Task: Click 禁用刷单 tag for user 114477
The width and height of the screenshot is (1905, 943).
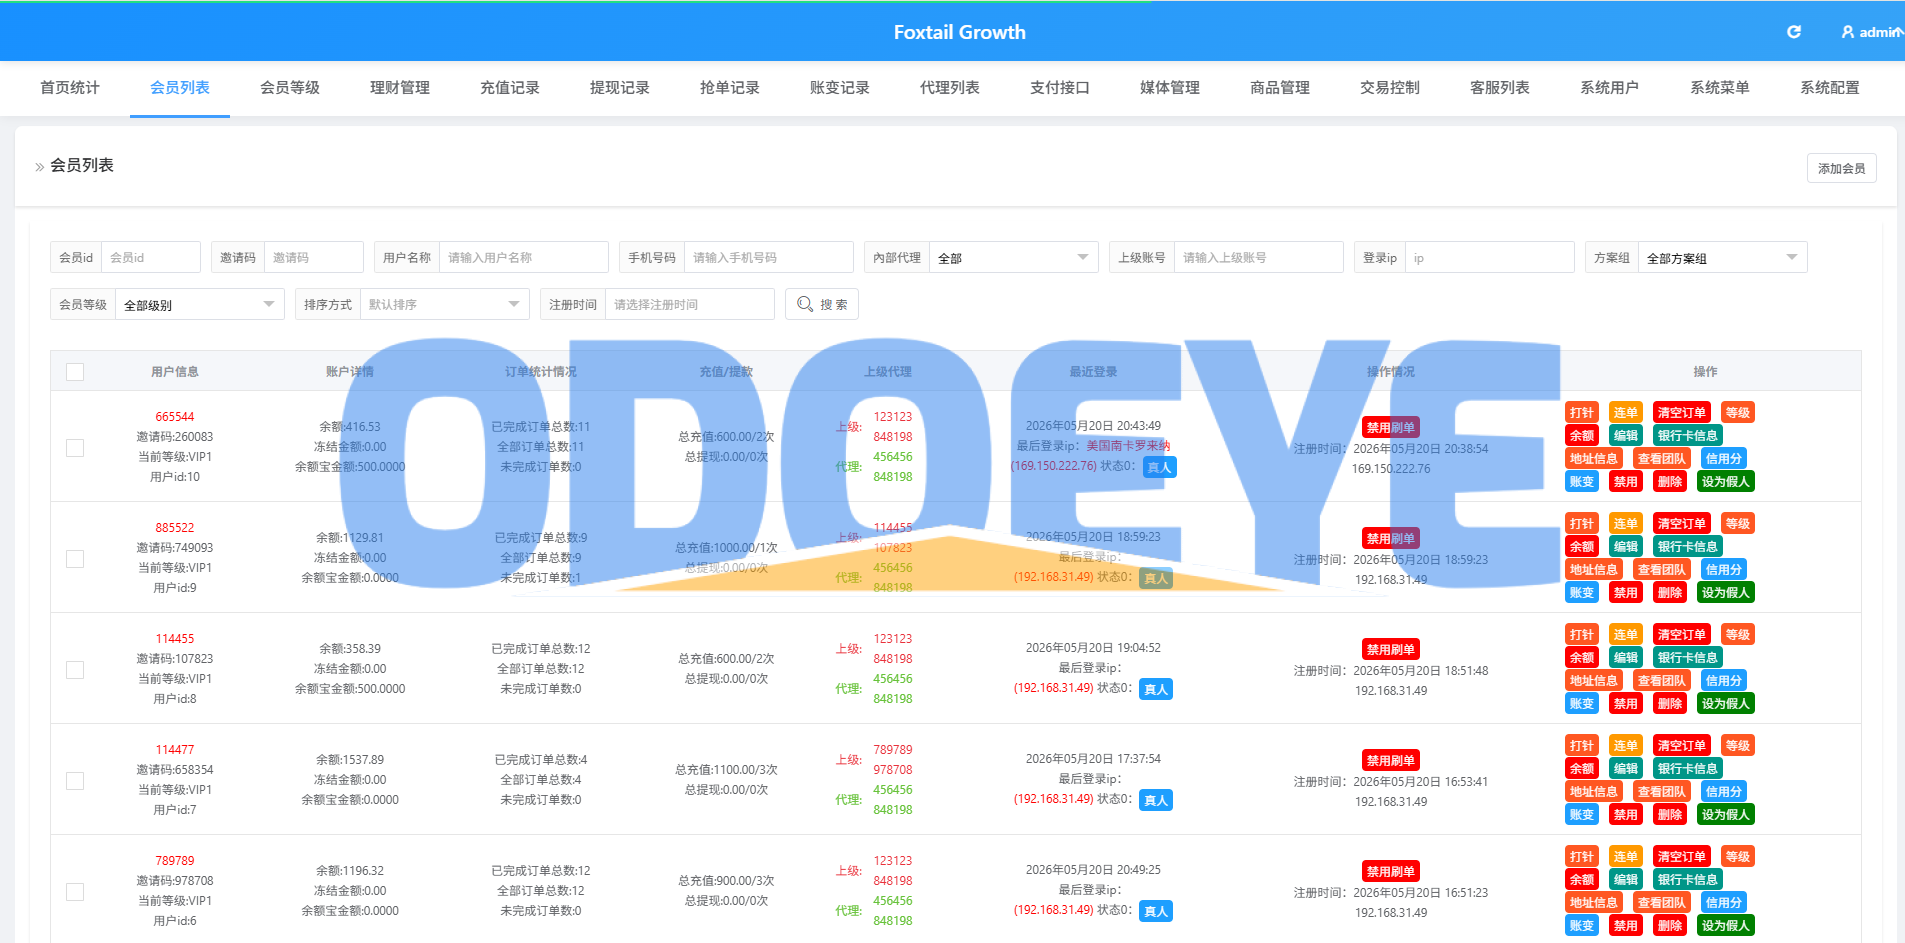Action: pyautogui.click(x=1391, y=761)
